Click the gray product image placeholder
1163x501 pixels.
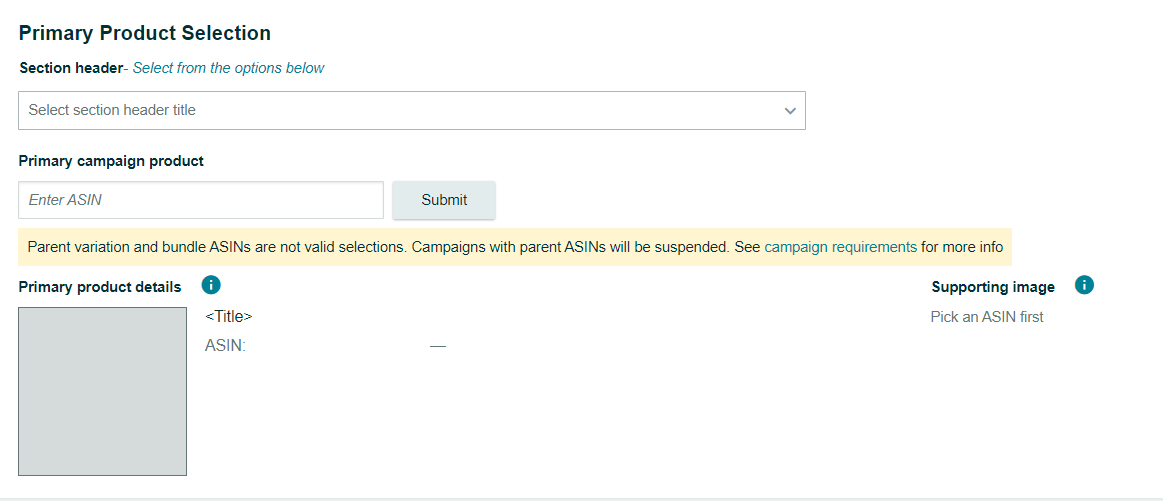point(102,391)
